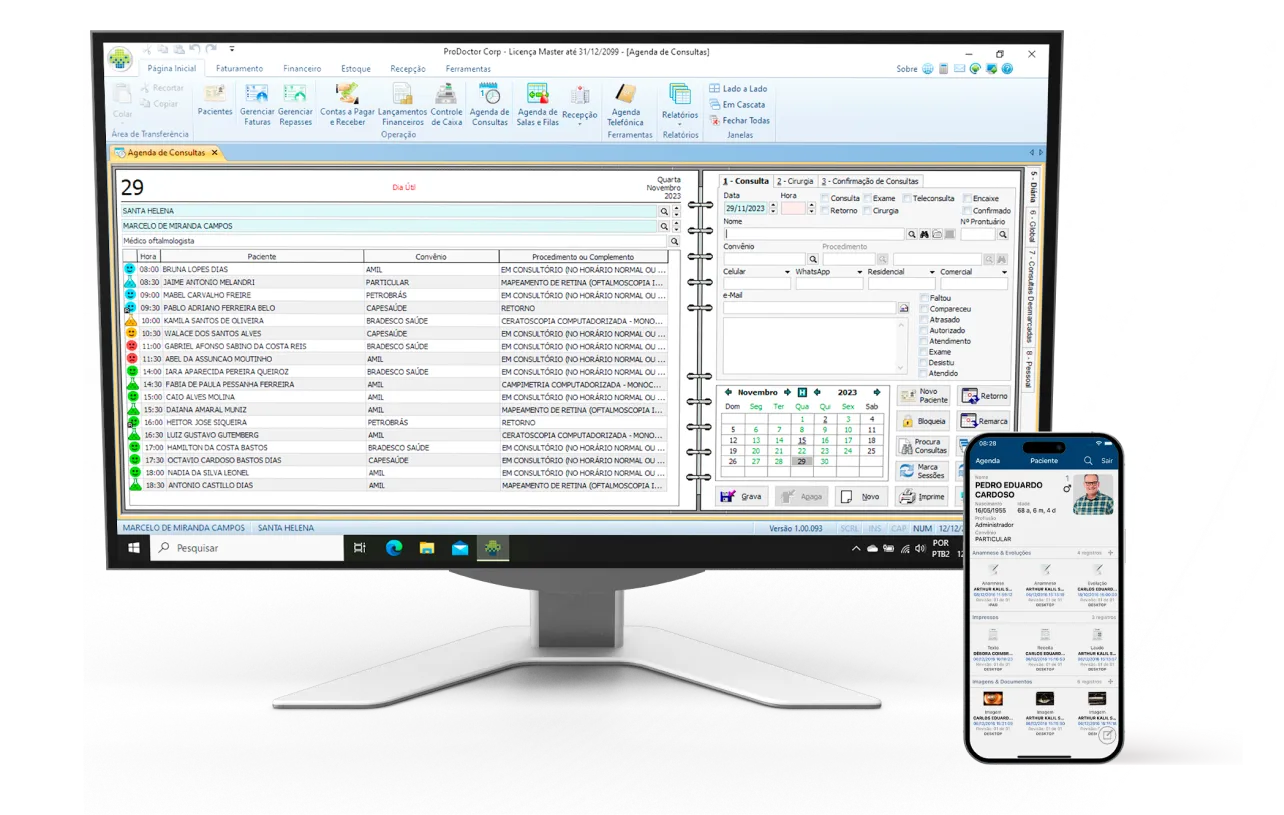
Task: Open the Financeiro ribbon tab
Action: (x=302, y=69)
